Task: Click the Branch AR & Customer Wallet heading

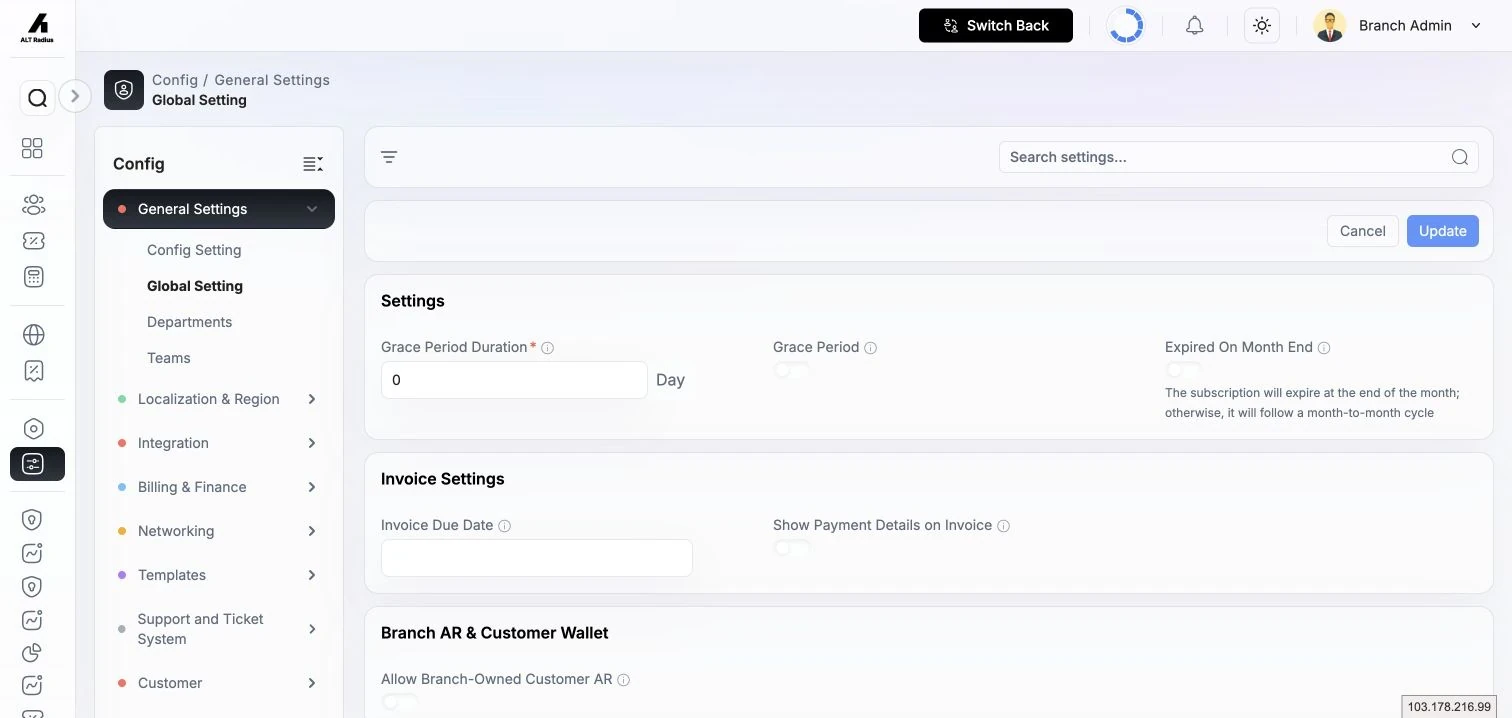Action: (x=495, y=633)
